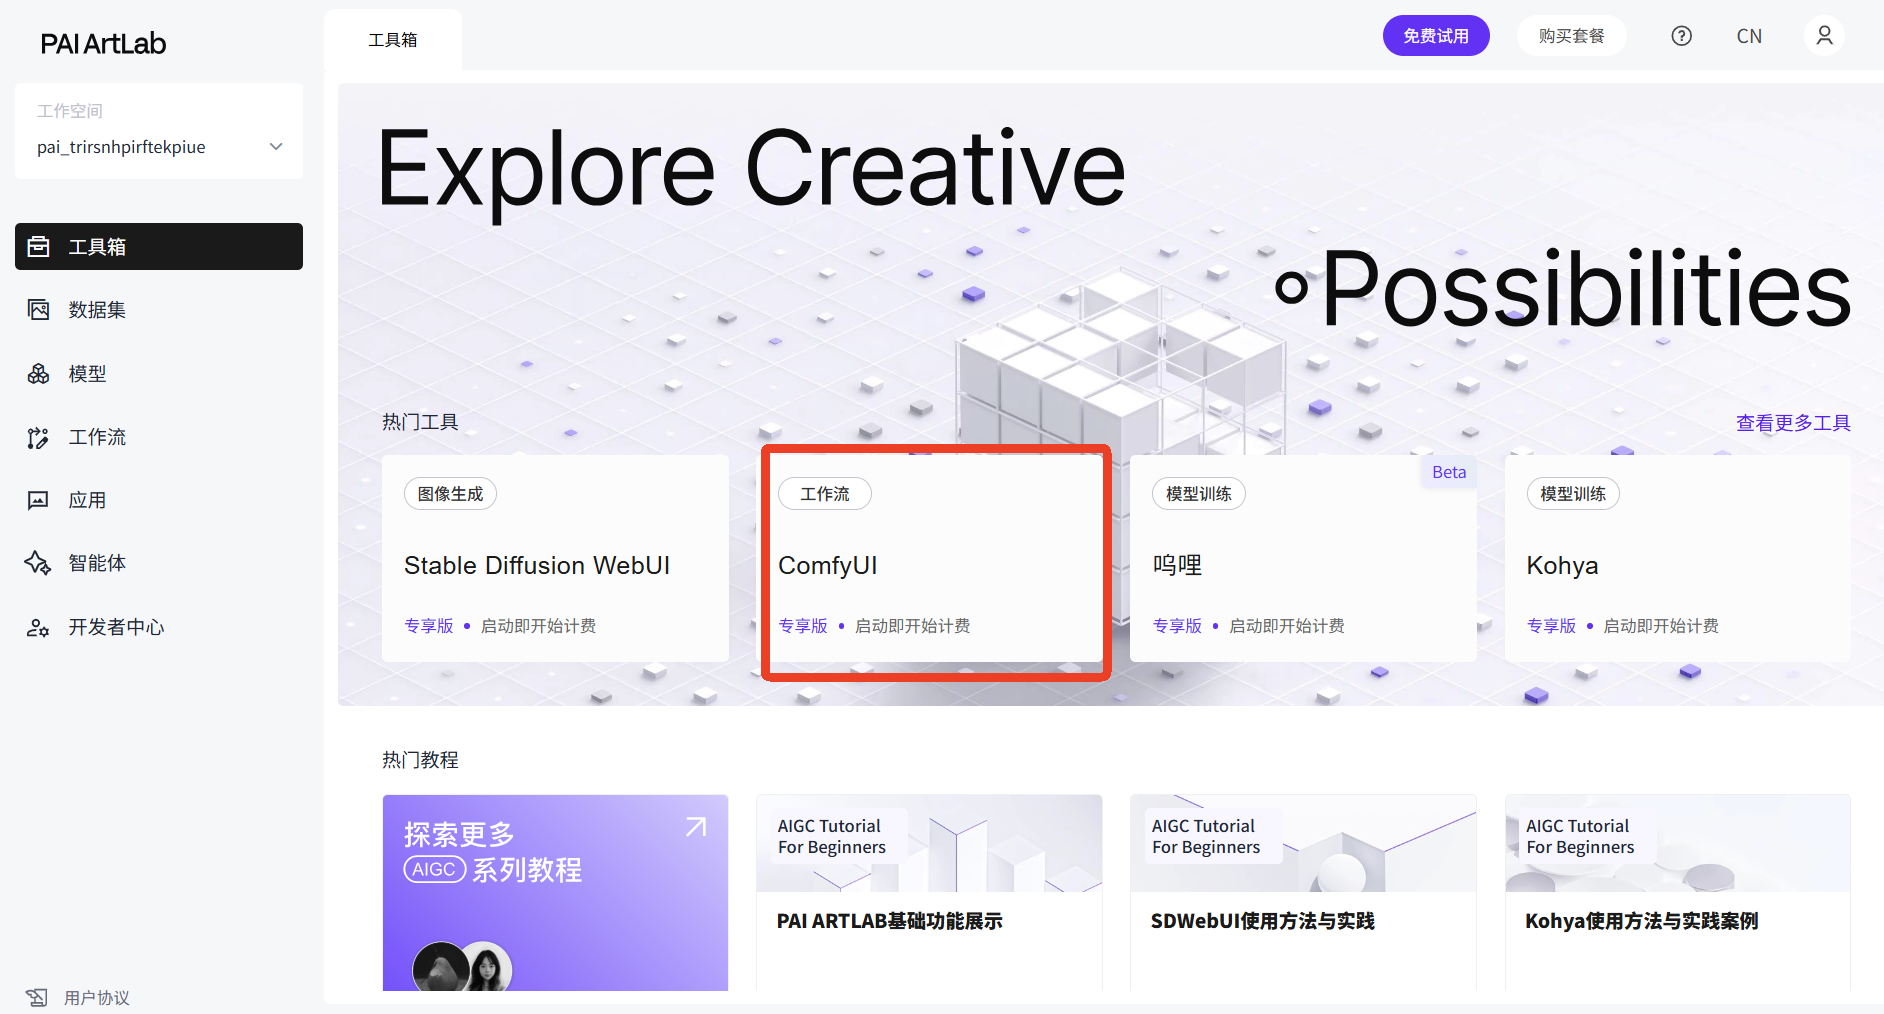The height and width of the screenshot is (1014, 1884).
Task: Click the 工作空间 label
Action: pyautogui.click(x=70, y=111)
